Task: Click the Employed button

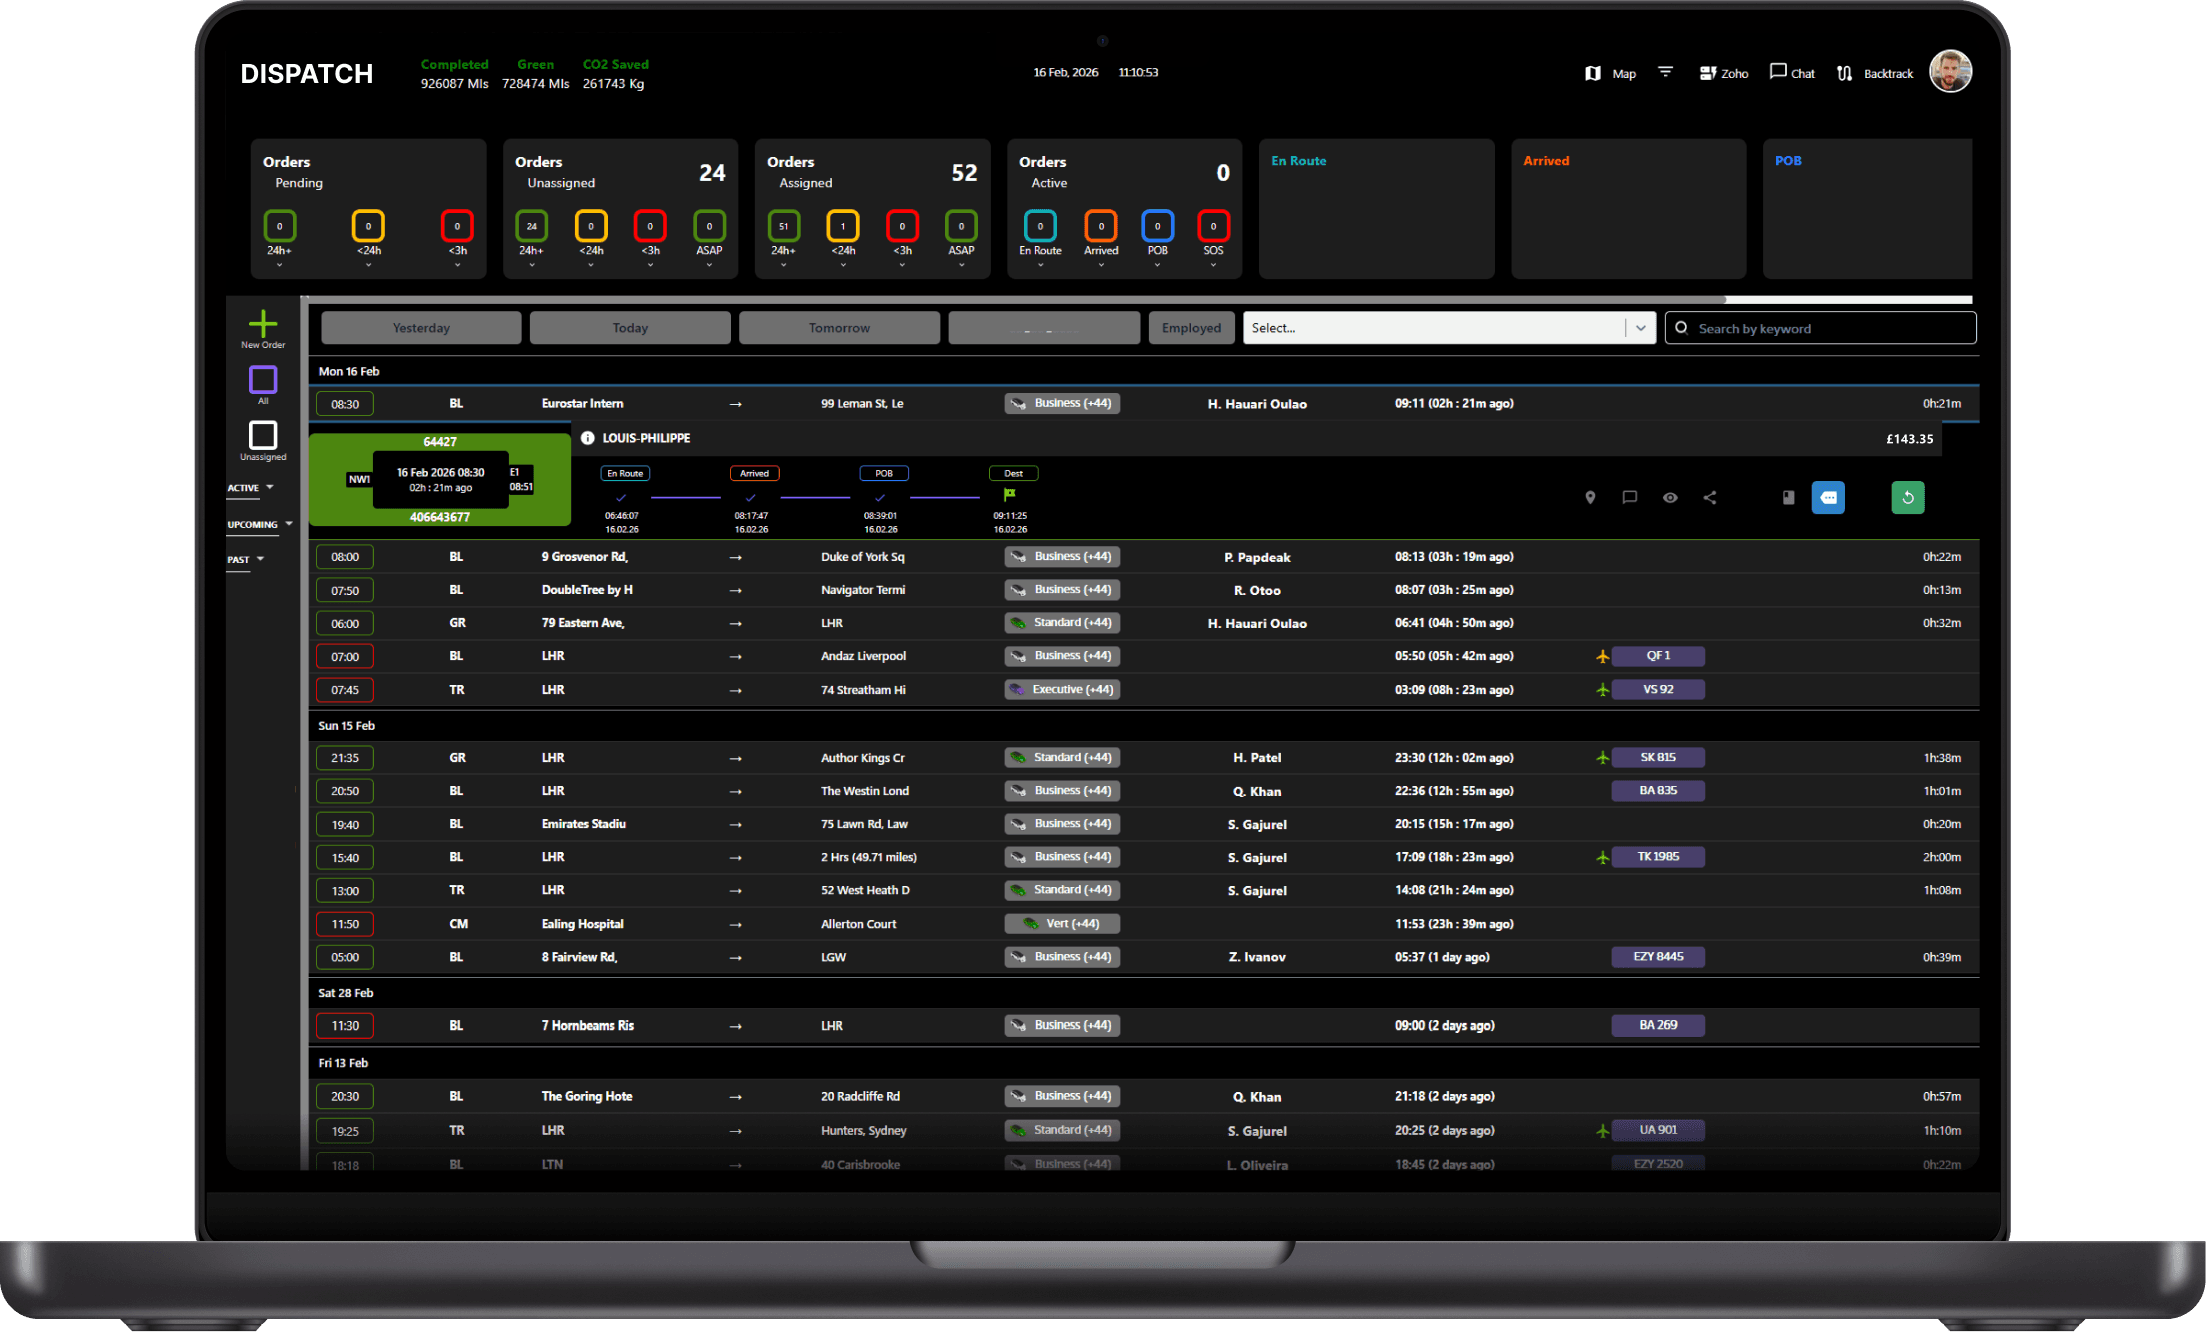Action: pos(1191,328)
